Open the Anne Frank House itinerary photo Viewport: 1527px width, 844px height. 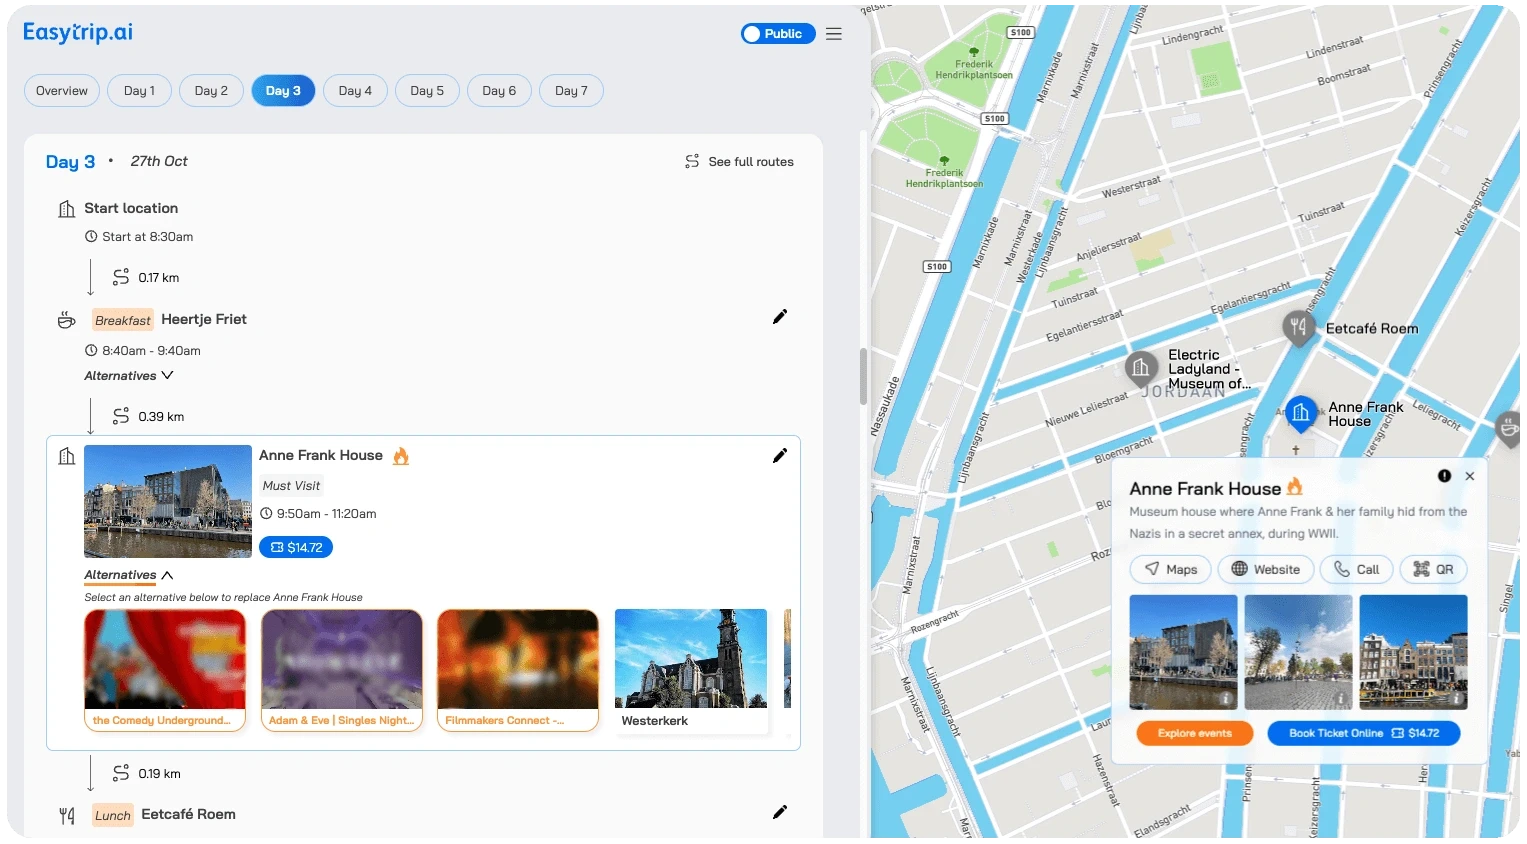coord(168,501)
